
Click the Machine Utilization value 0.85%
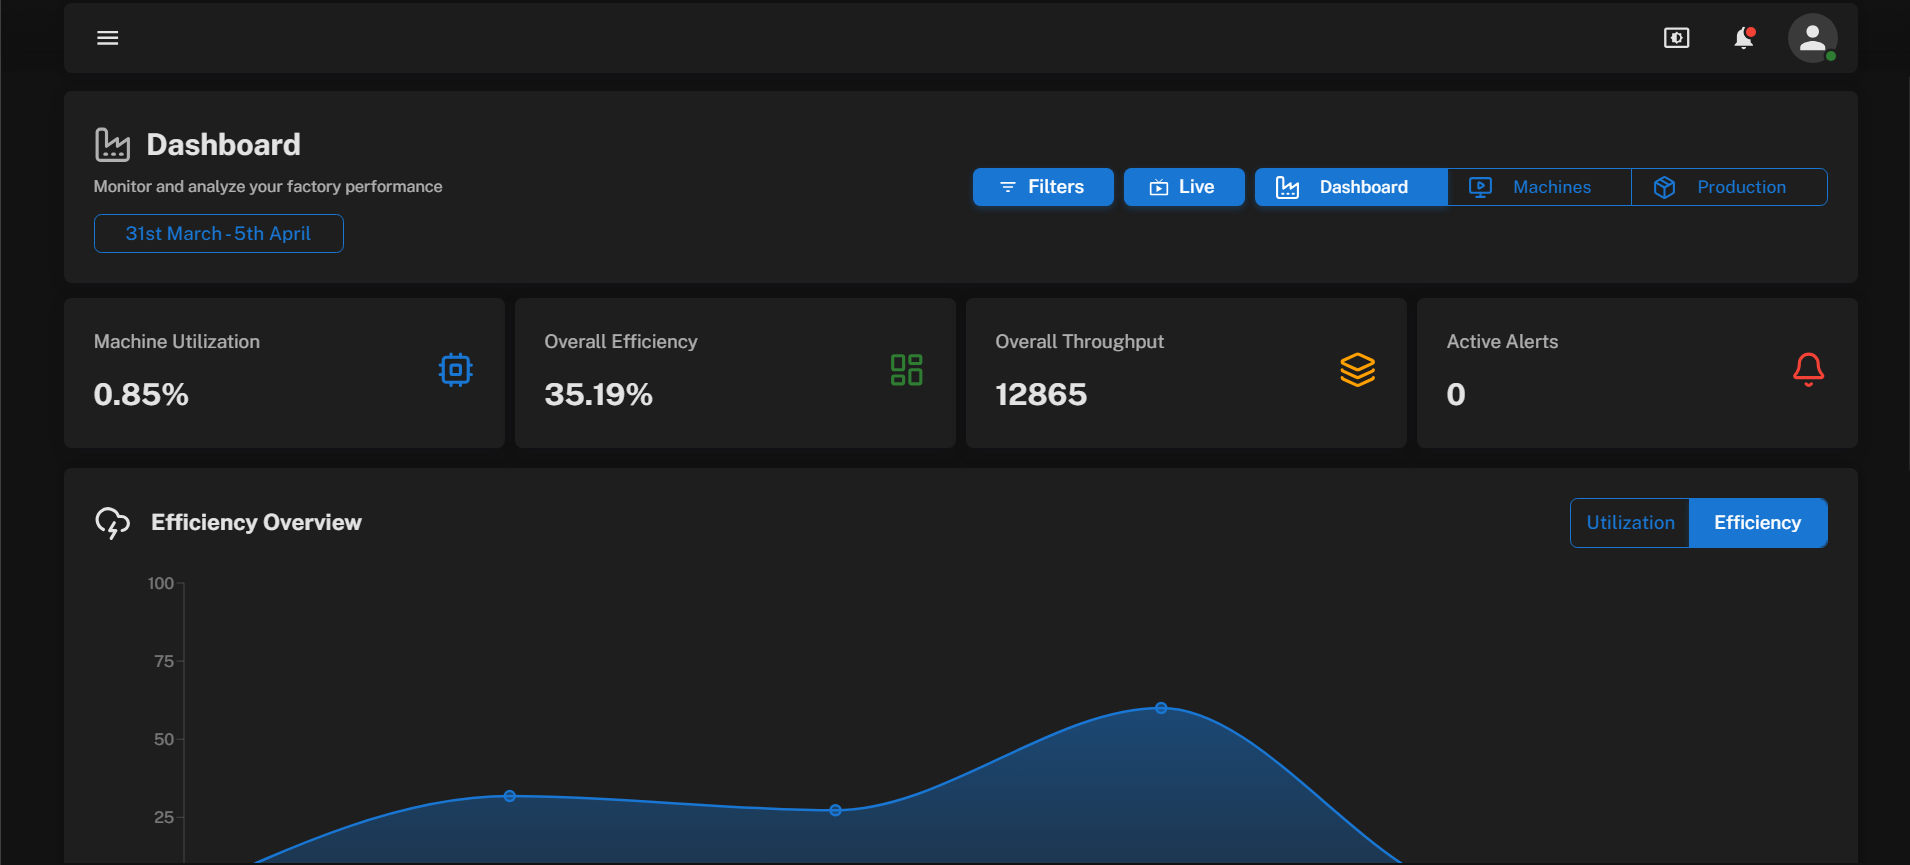tap(141, 395)
